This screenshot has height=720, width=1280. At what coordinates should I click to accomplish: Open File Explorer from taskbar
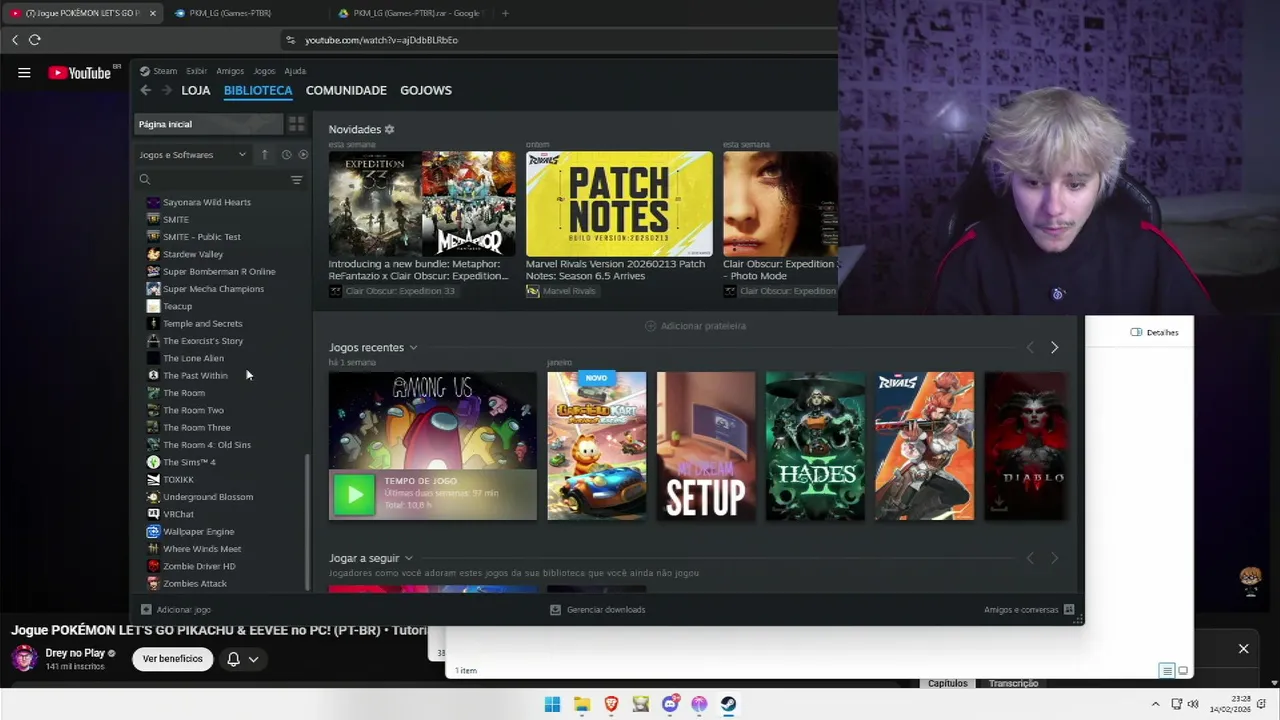[582, 704]
